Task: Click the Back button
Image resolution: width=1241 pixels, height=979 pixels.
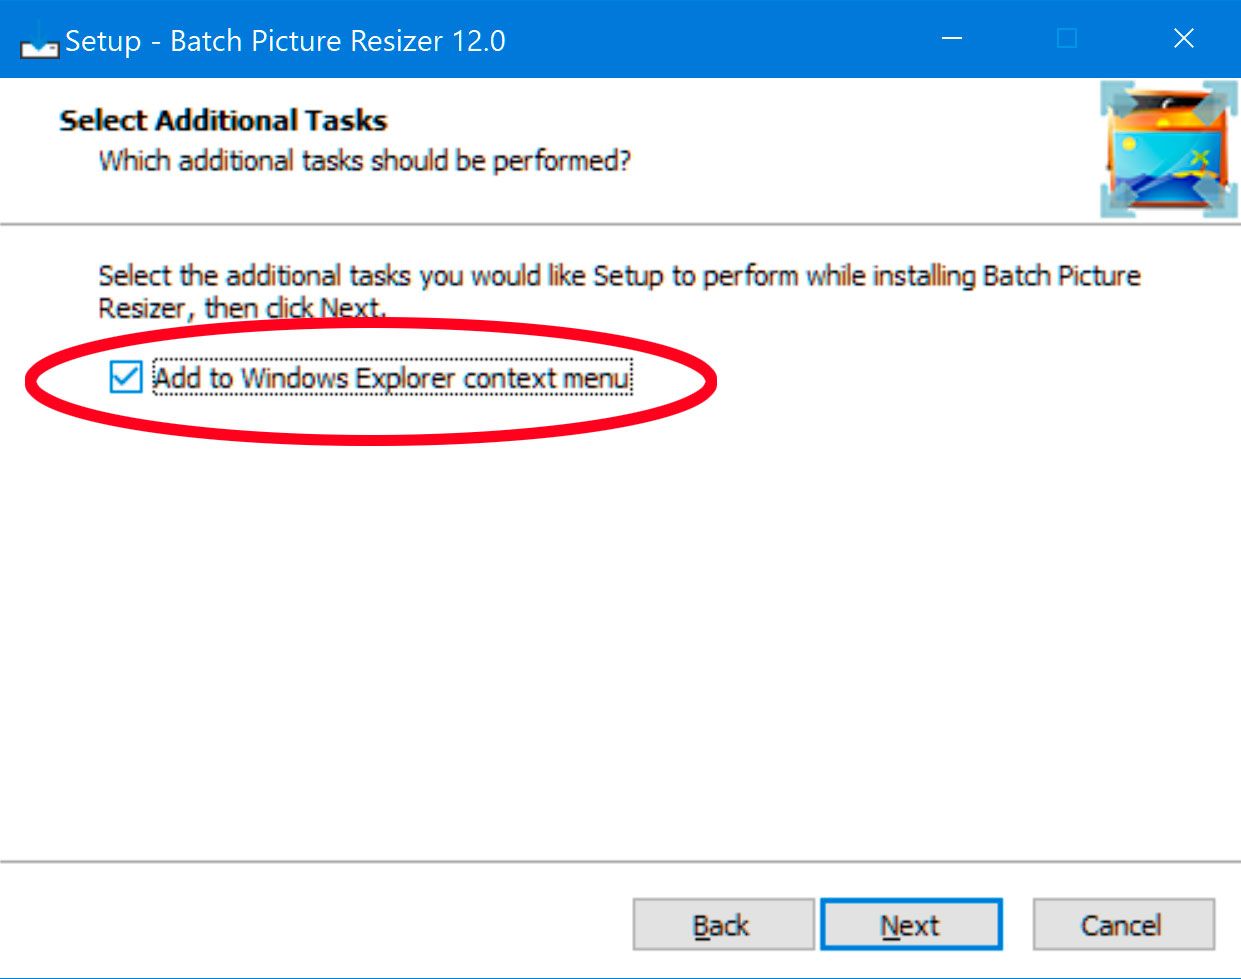Action: point(723,925)
